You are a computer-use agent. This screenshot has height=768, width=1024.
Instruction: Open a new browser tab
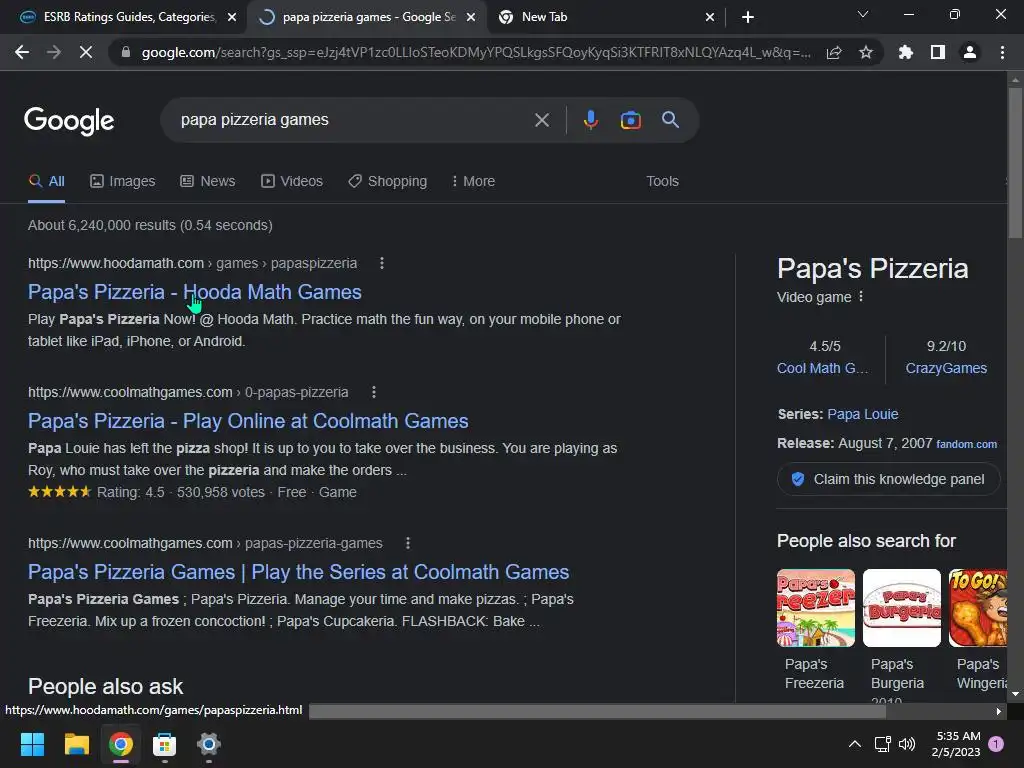pyautogui.click(x=748, y=17)
